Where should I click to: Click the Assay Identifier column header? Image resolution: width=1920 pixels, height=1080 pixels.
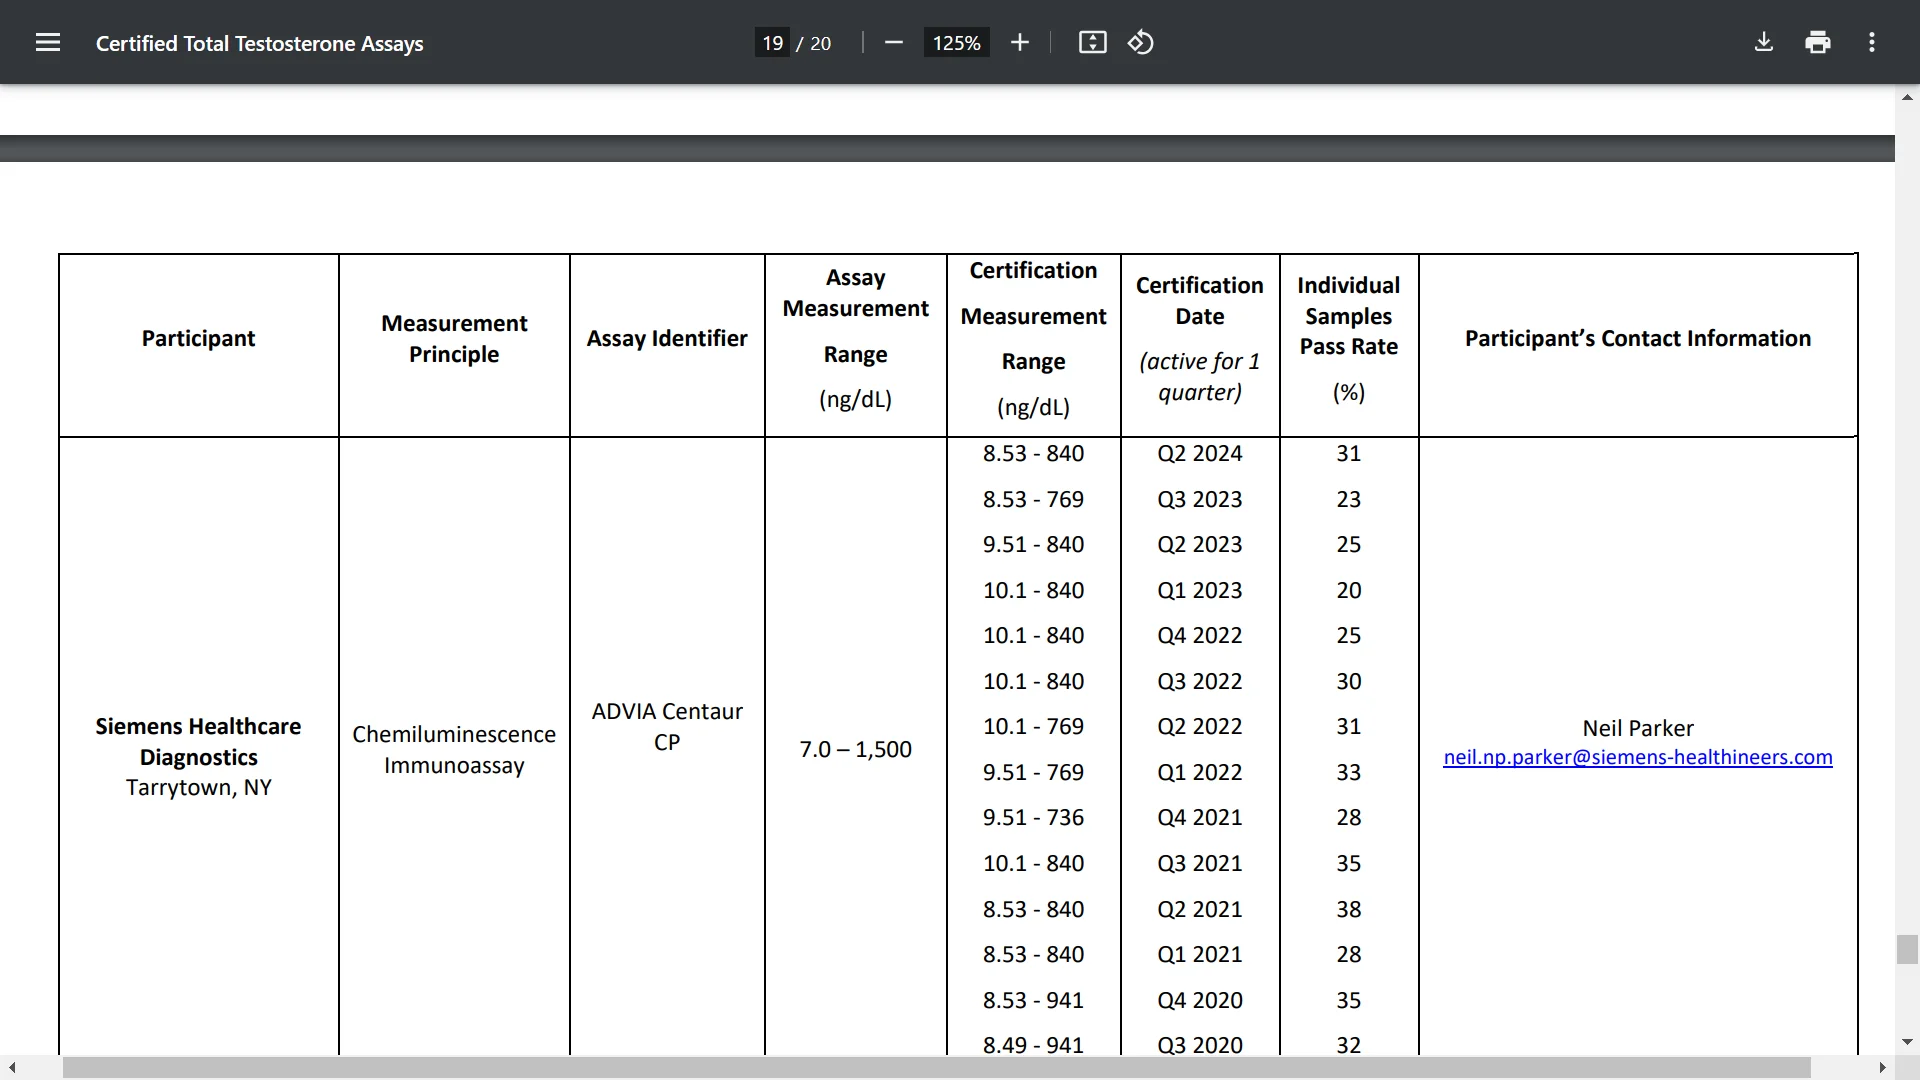(667, 338)
